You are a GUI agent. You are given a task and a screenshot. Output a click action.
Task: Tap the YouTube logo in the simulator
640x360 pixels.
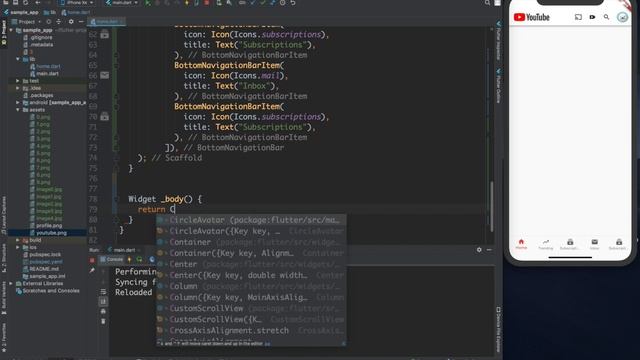[531, 17]
